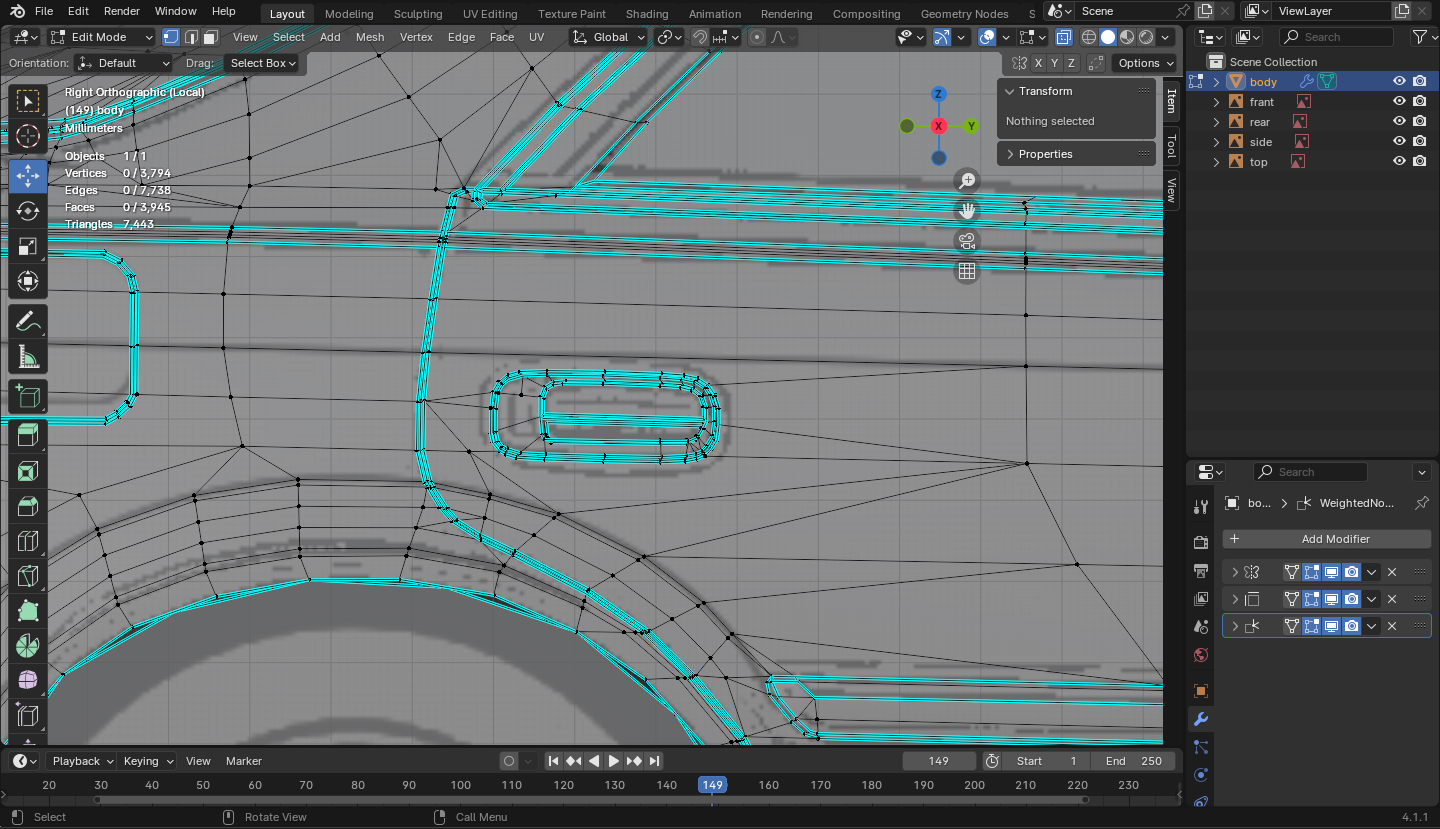Expand the Weighted Normal modifier panel
1440x829 pixels.
(x=1235, y=626)
